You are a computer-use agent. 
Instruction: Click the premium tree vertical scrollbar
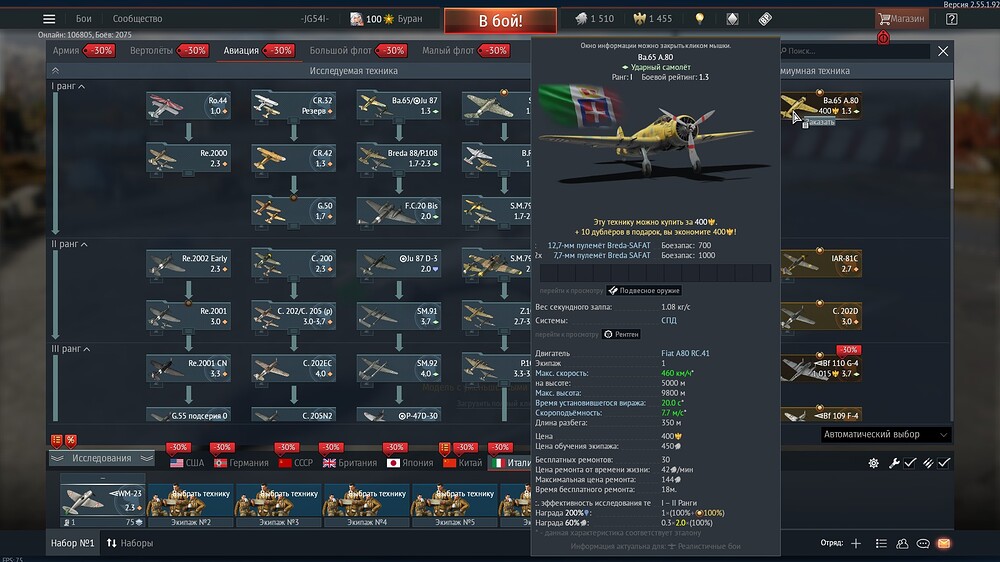[x=951, y=134]
